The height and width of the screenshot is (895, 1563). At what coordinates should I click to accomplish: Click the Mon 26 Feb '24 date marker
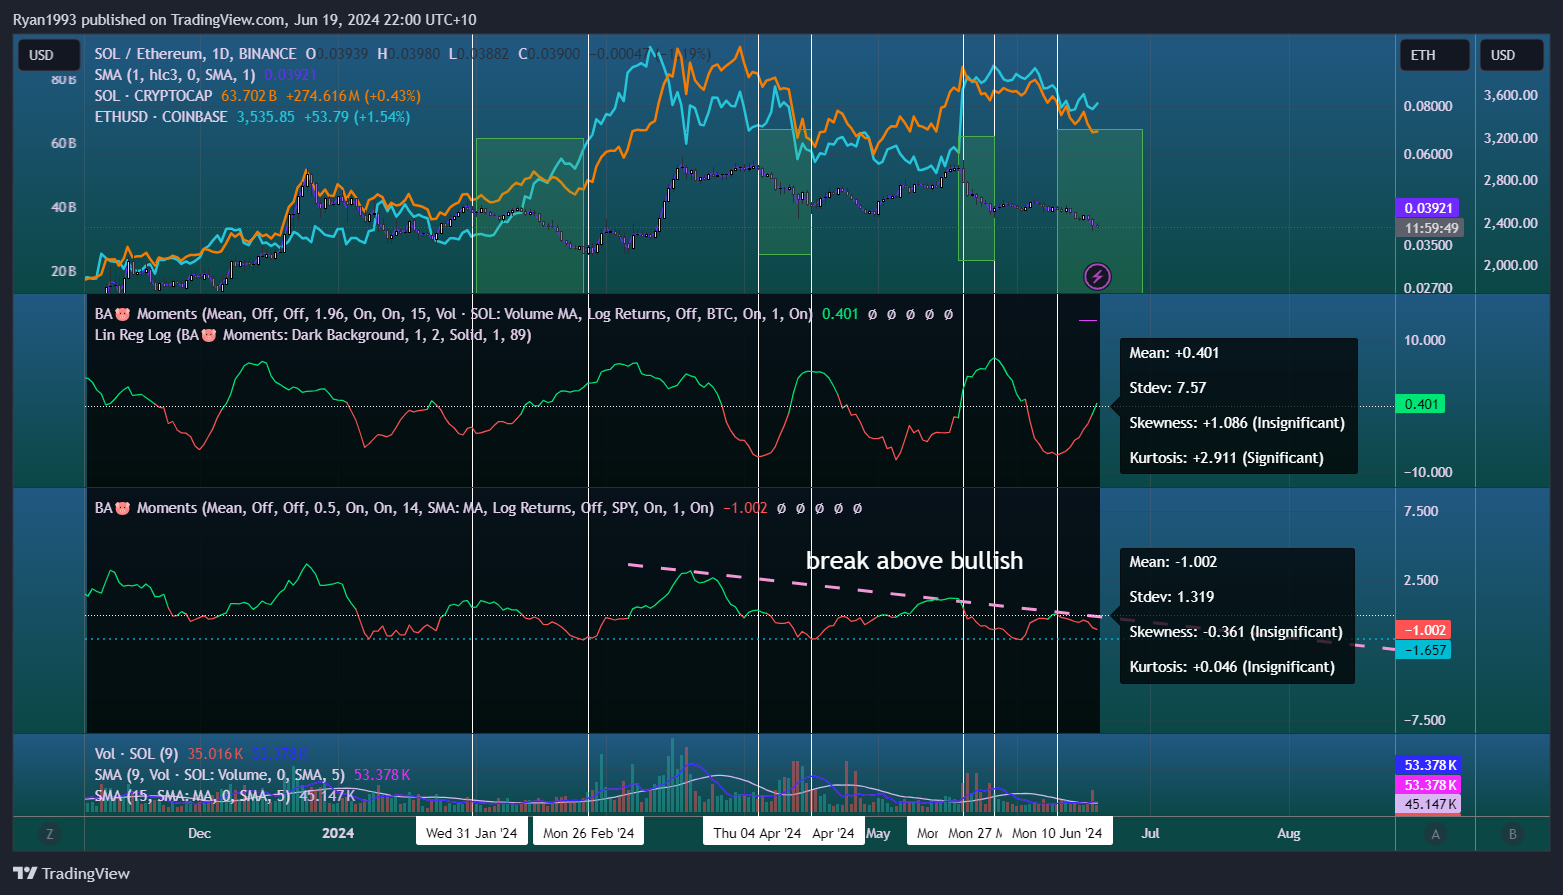(x=588, y=833)
